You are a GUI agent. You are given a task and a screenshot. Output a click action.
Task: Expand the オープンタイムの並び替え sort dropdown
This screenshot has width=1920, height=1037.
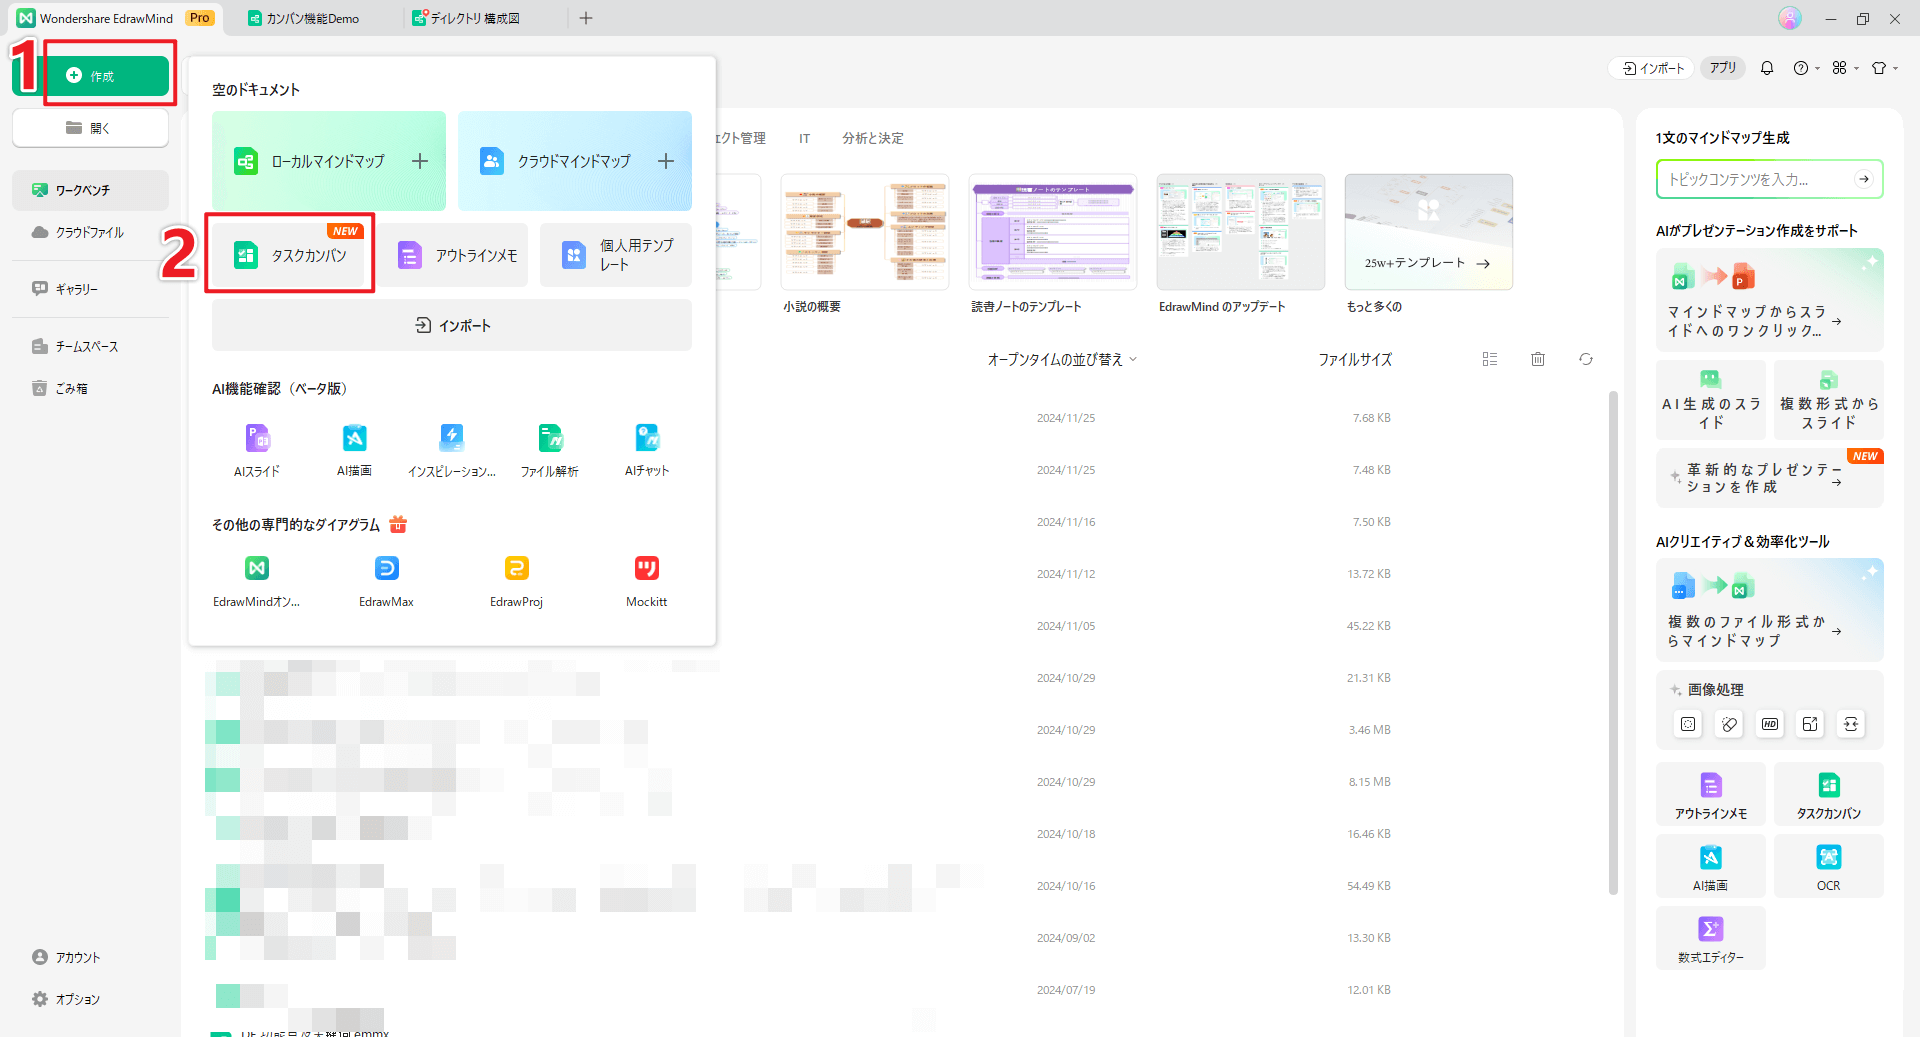pyautogui.click(x=1062, y=359)
